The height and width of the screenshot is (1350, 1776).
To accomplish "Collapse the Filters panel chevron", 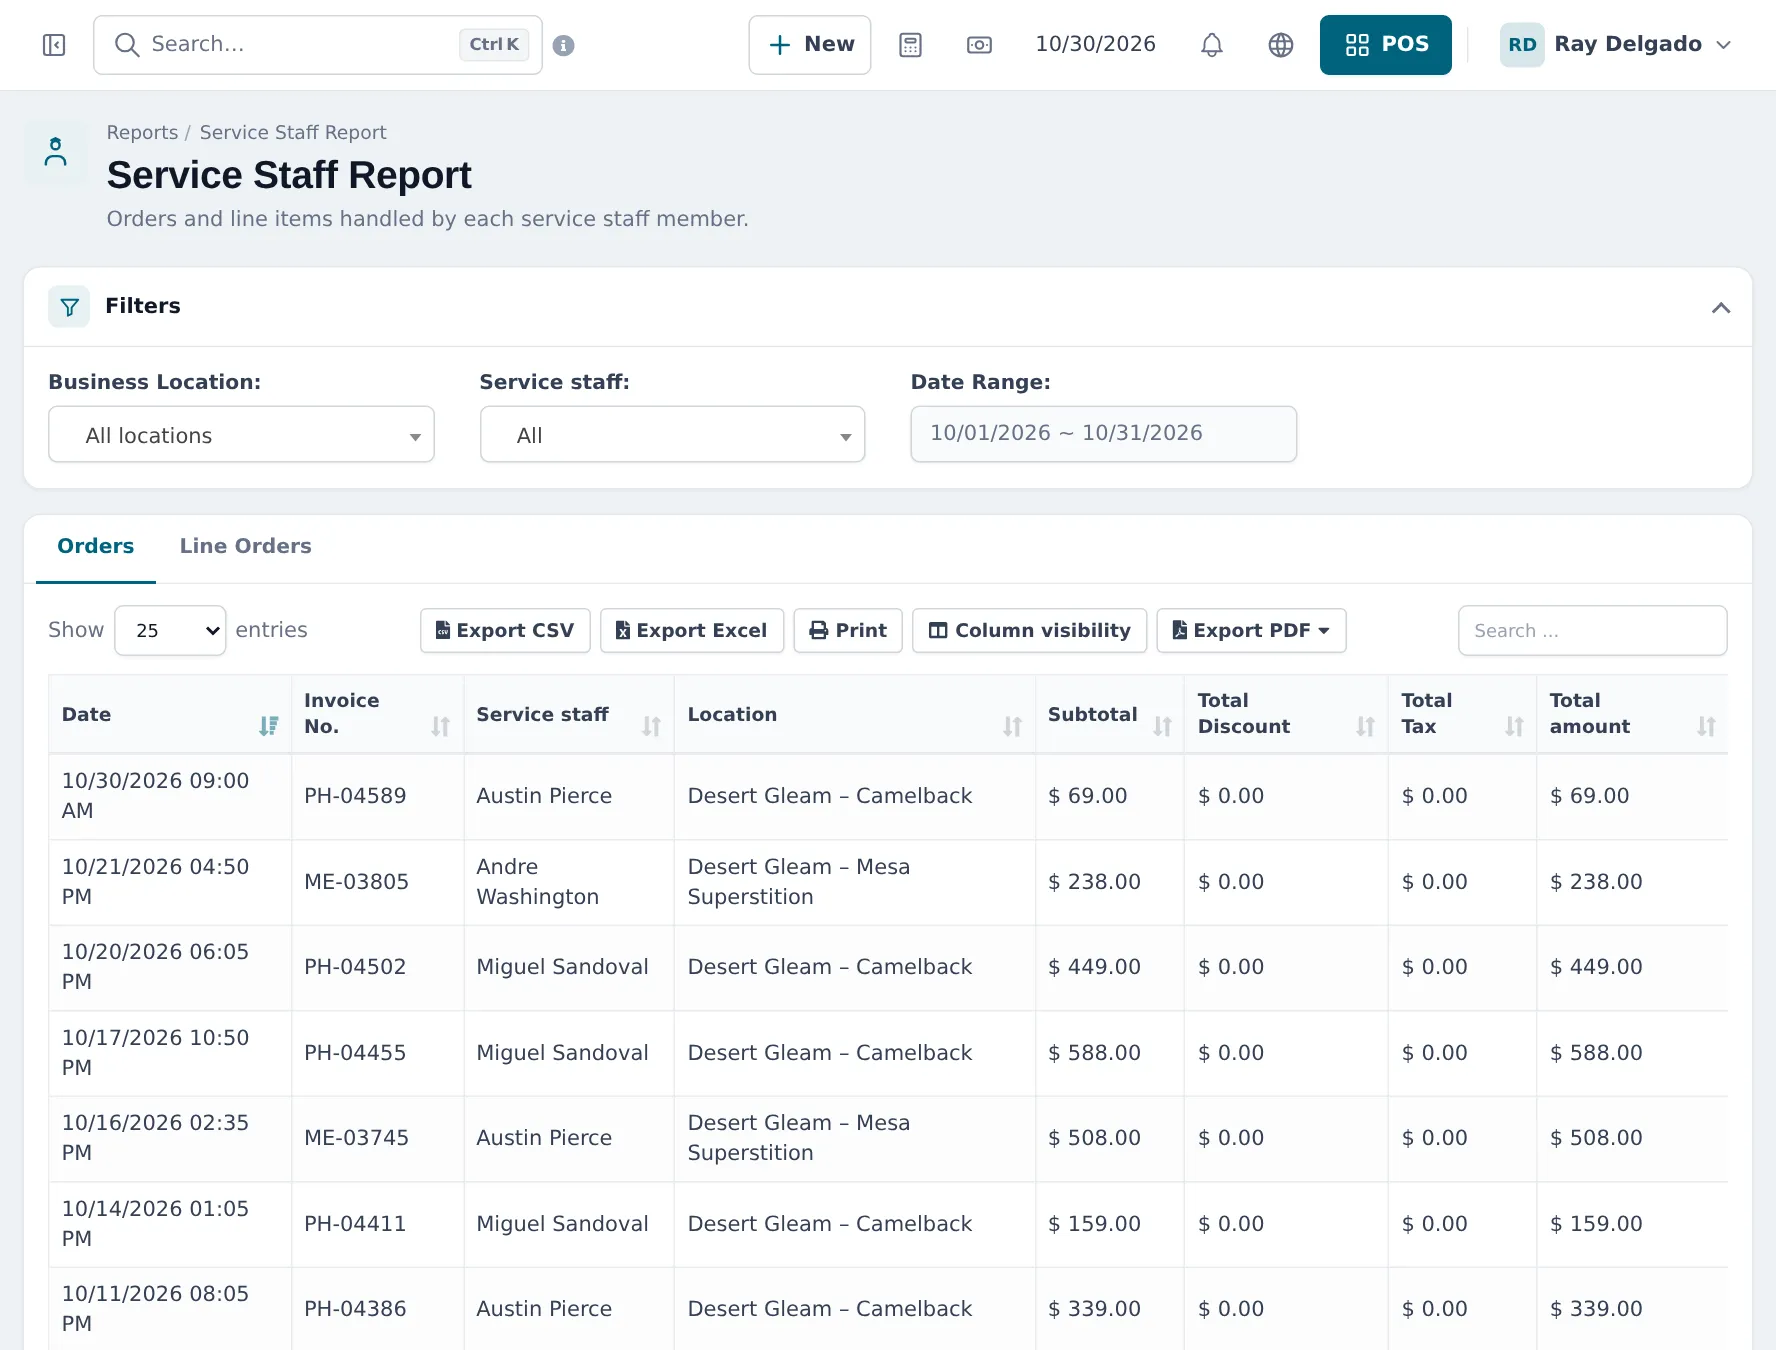I will (x=1720, y=307).
